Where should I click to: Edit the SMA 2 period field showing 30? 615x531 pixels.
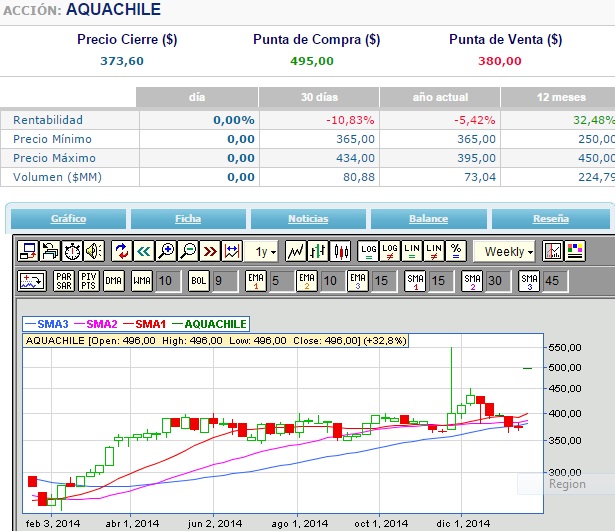coord(499,281)
